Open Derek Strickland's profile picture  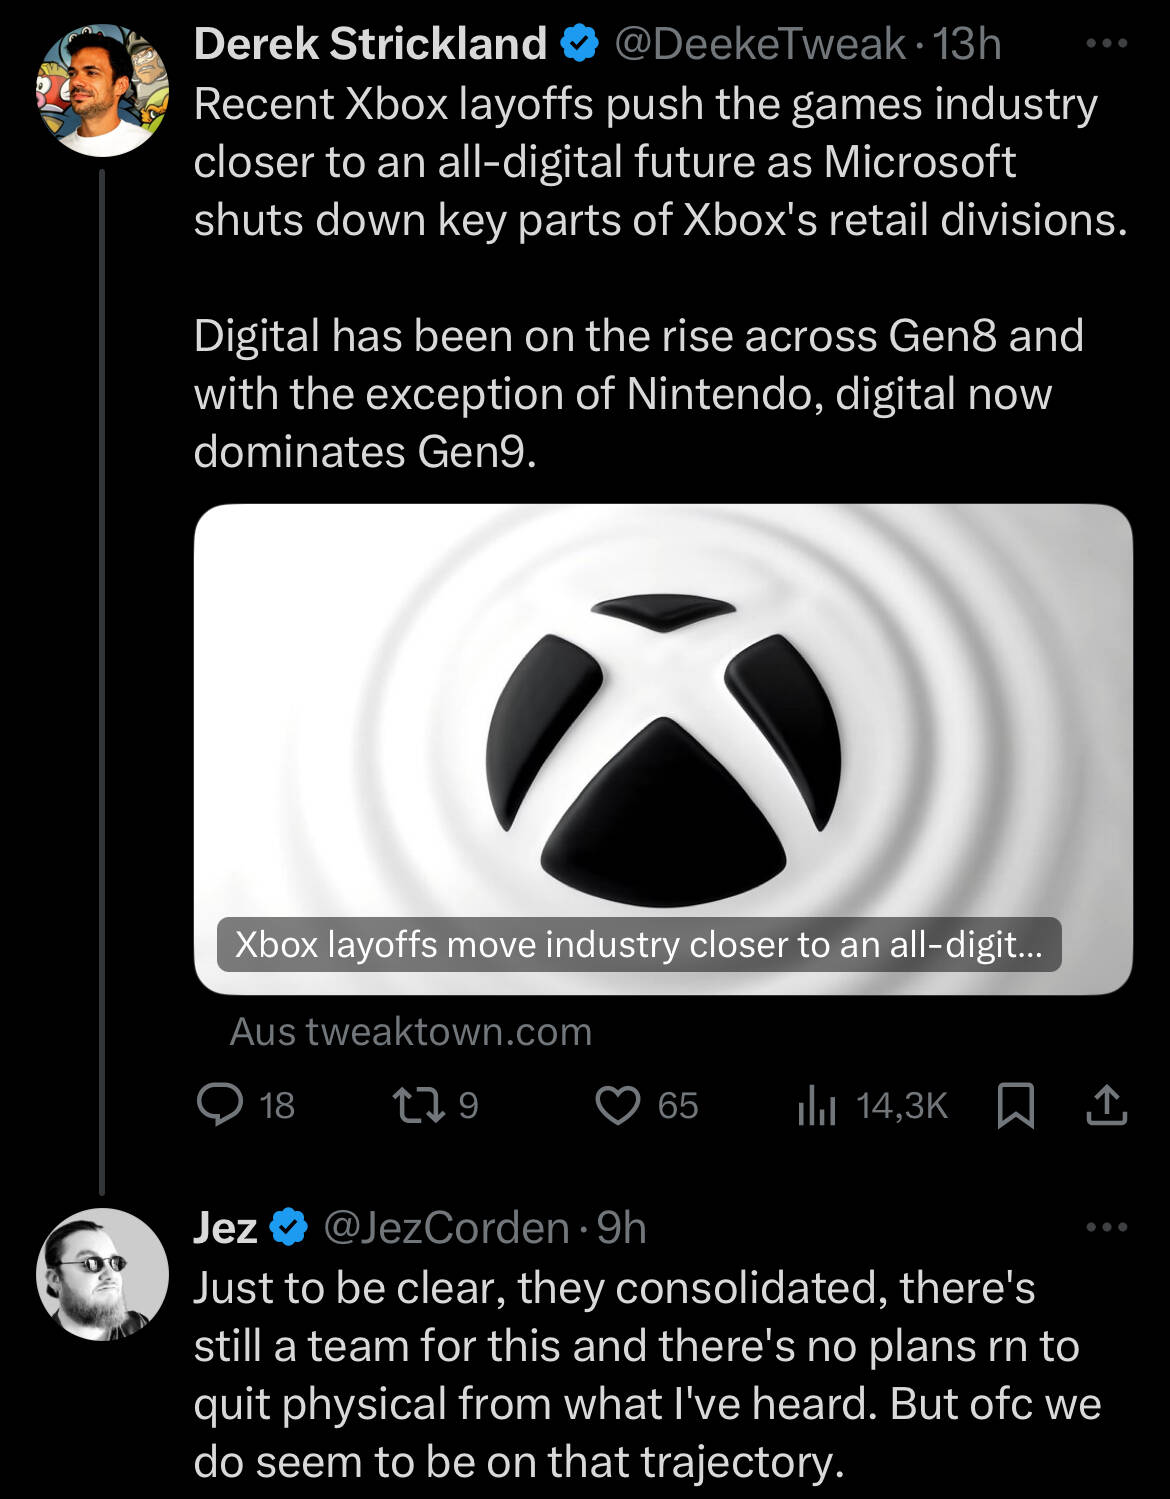(x=102, y=90)
